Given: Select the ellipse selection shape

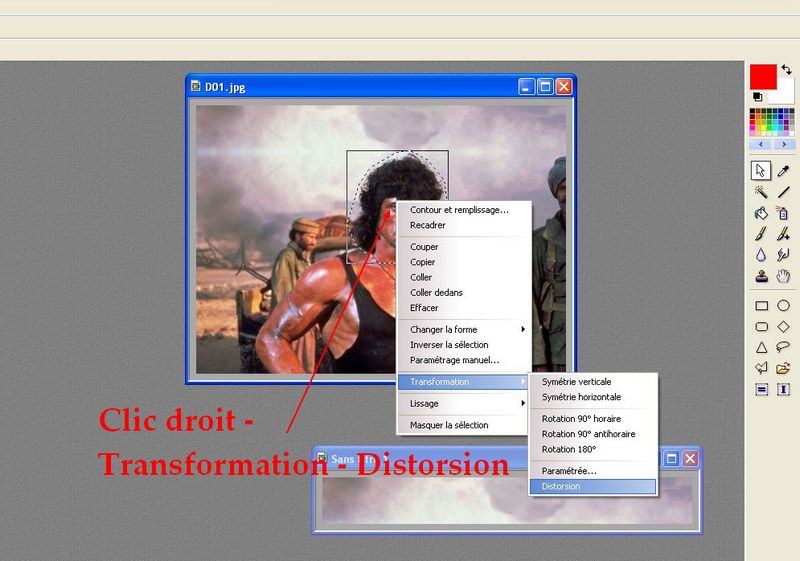Looking at the screenshot, I should tap(784, 305).
